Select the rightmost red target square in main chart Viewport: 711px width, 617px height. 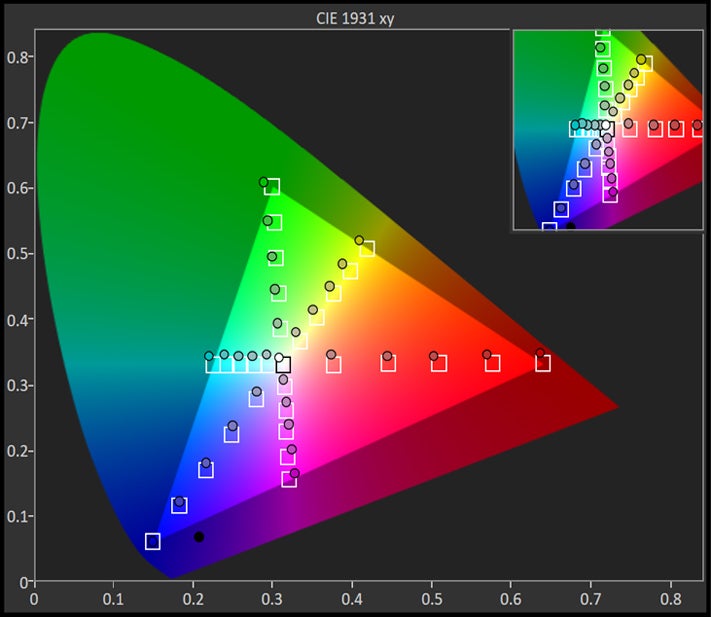543,363
